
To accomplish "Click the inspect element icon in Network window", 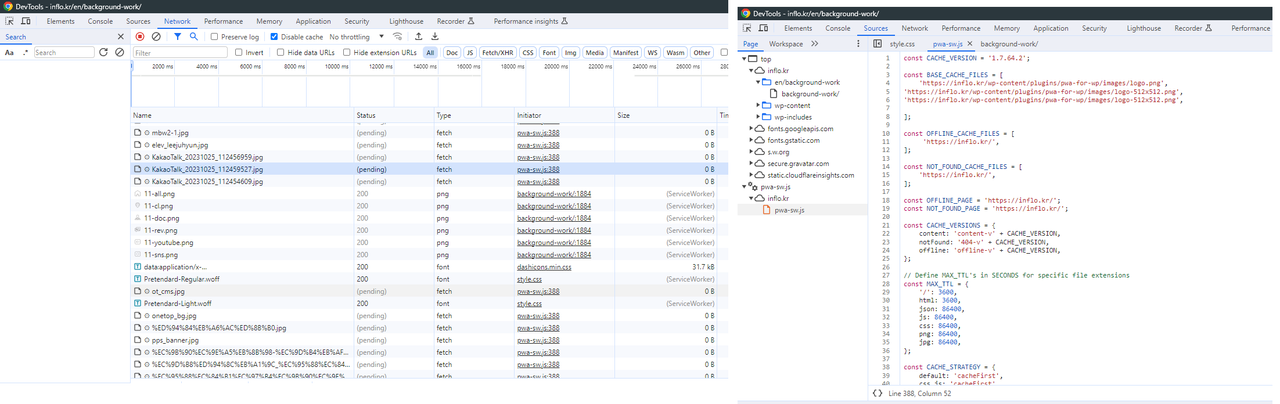I will click(x=10, y=21).
